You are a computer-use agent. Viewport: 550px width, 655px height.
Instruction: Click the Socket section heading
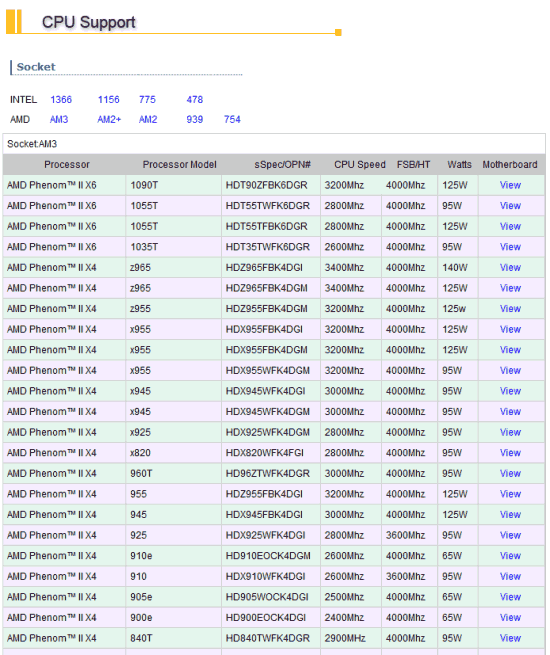(36, 67)
